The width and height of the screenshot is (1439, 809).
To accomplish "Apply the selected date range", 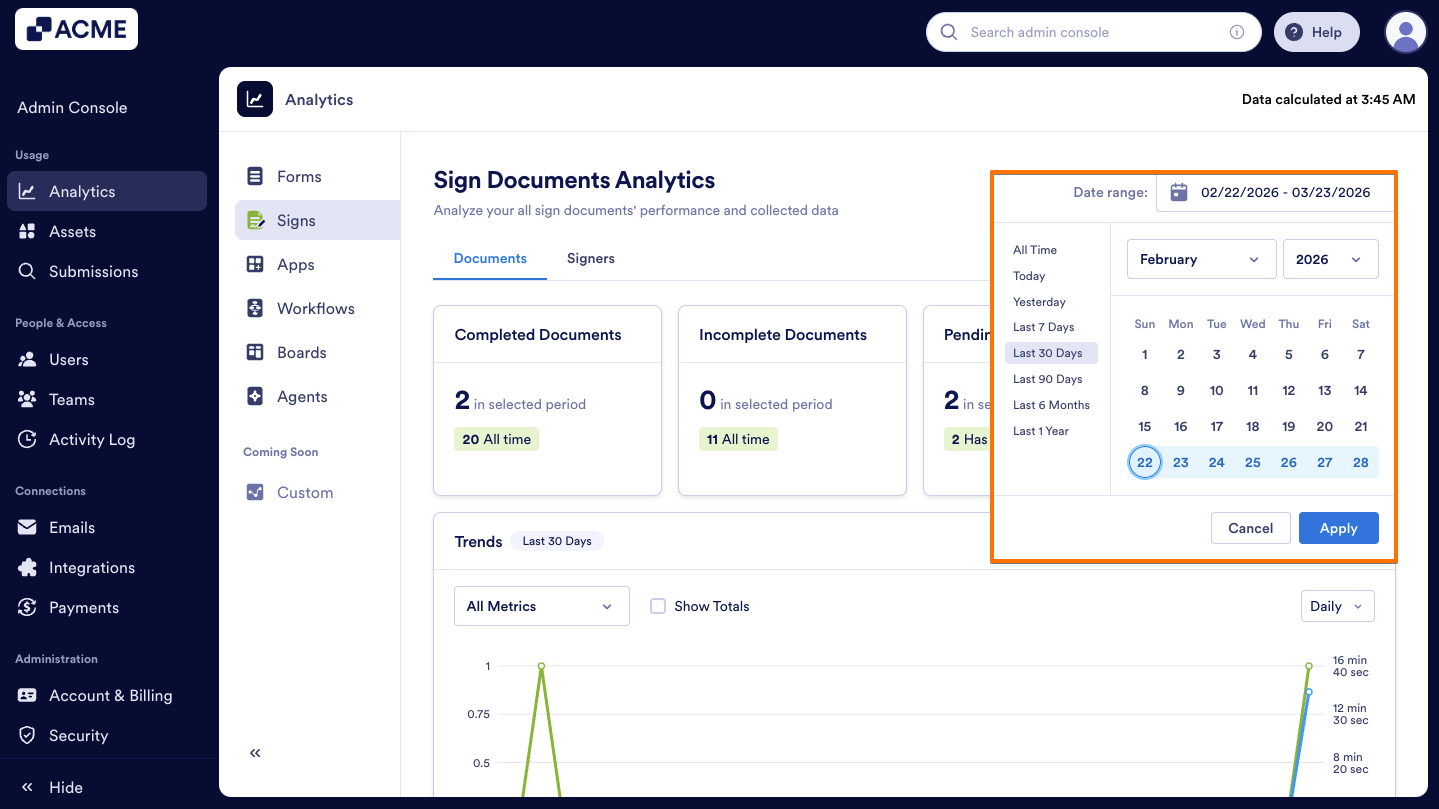I will pos(1338,528).
